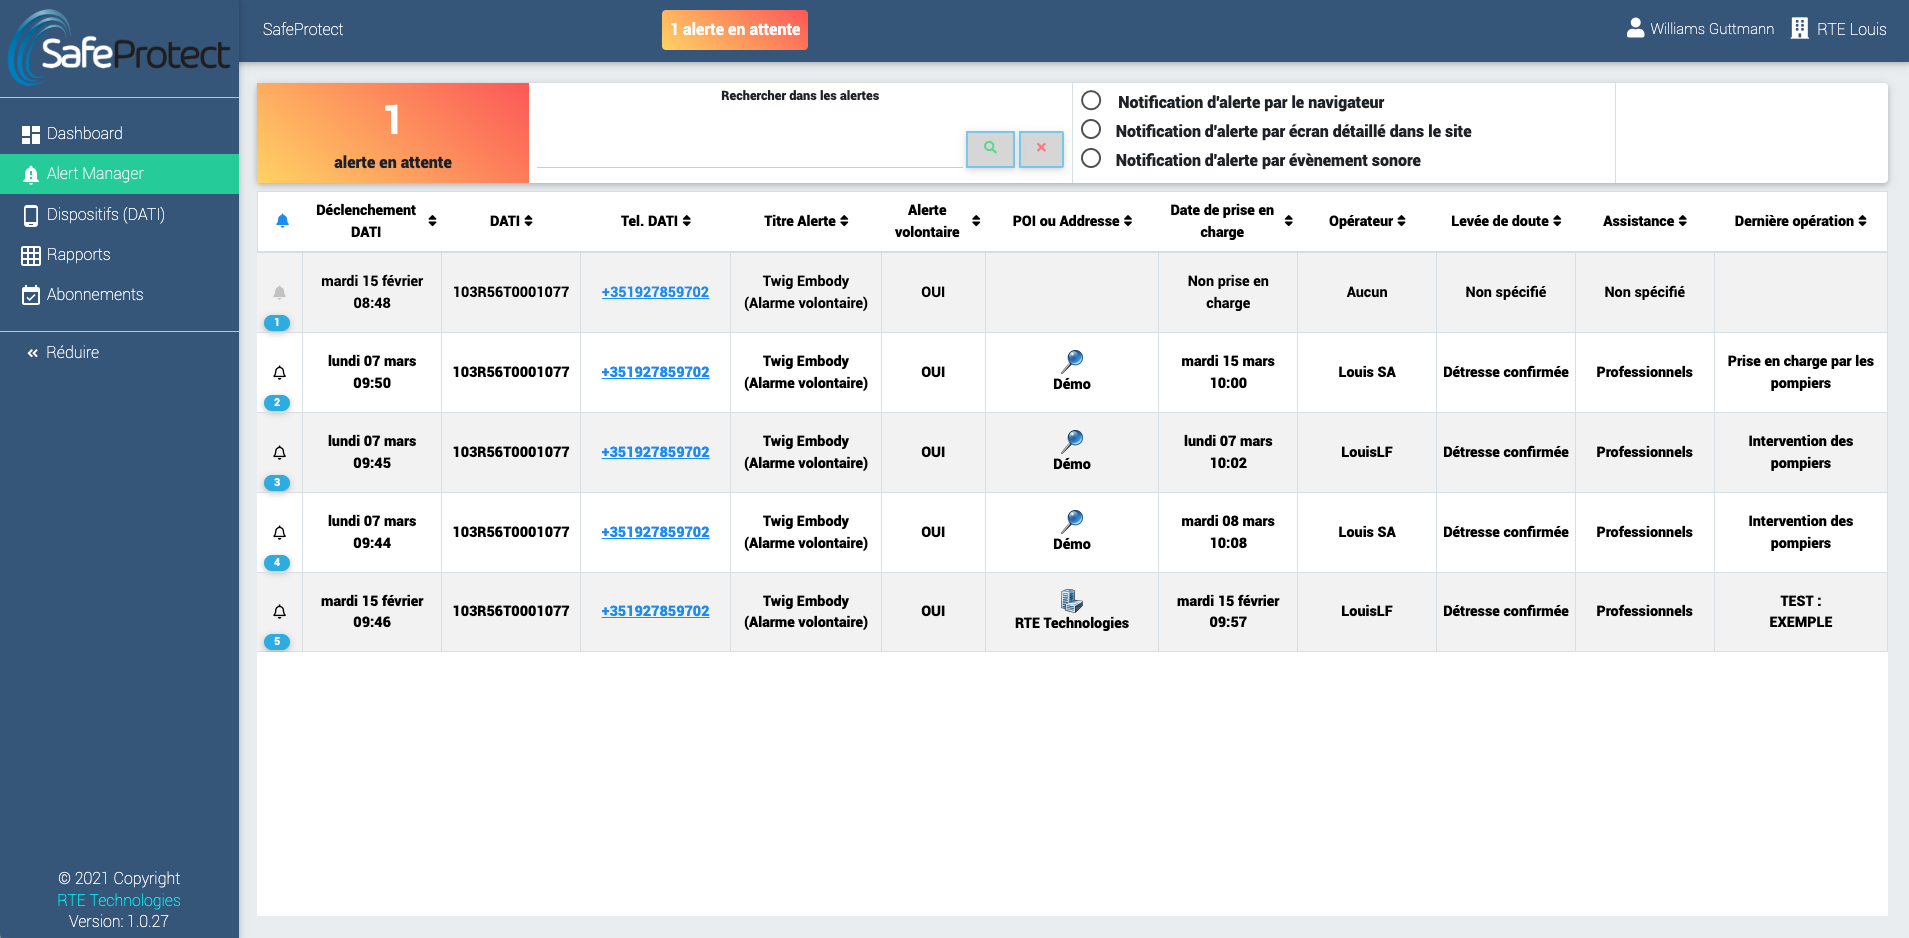This screenshot has height=938, width=1909.
Task: Open Dashboard in the sidebar
Action: (x=119, y=133)
